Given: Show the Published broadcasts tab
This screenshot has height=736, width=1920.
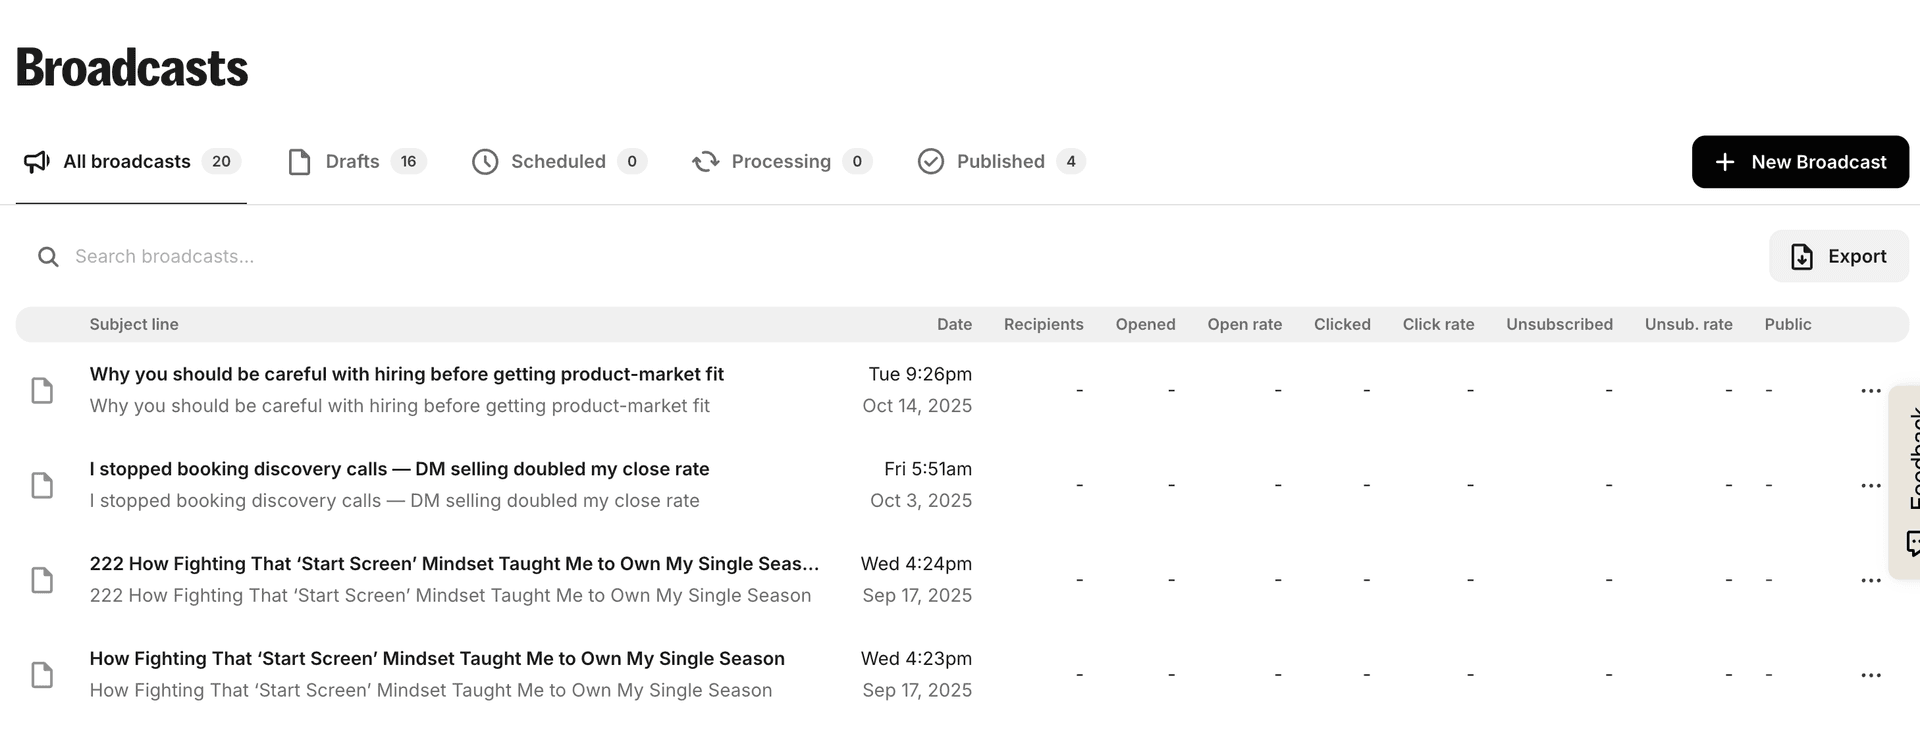Looking at the screenshot, I should point(1000,162).
